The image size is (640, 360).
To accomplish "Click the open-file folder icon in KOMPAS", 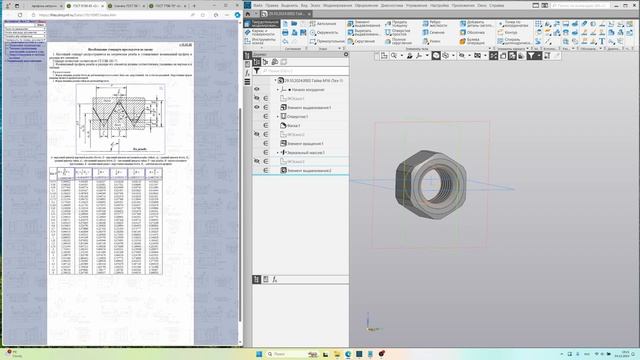I will [294, 24].
